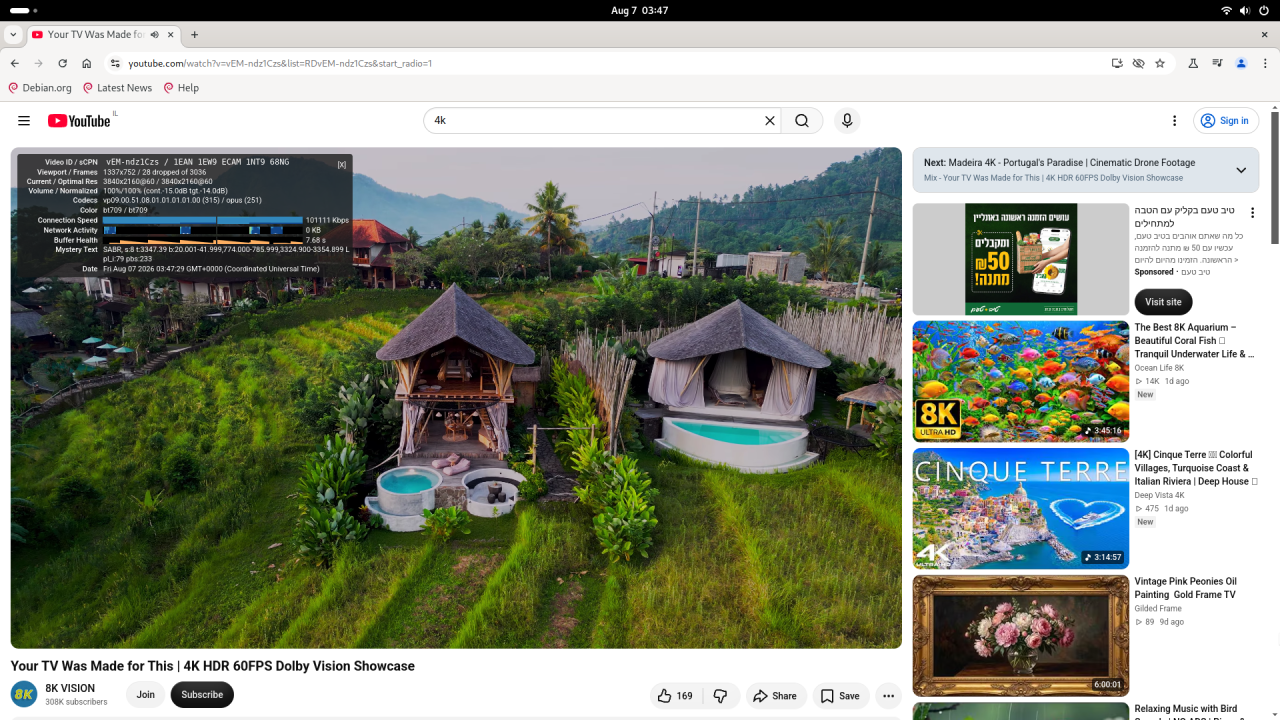Open 8K Aquarium video thumbnail
The image size is (1280, 720).
point(1021,381)
